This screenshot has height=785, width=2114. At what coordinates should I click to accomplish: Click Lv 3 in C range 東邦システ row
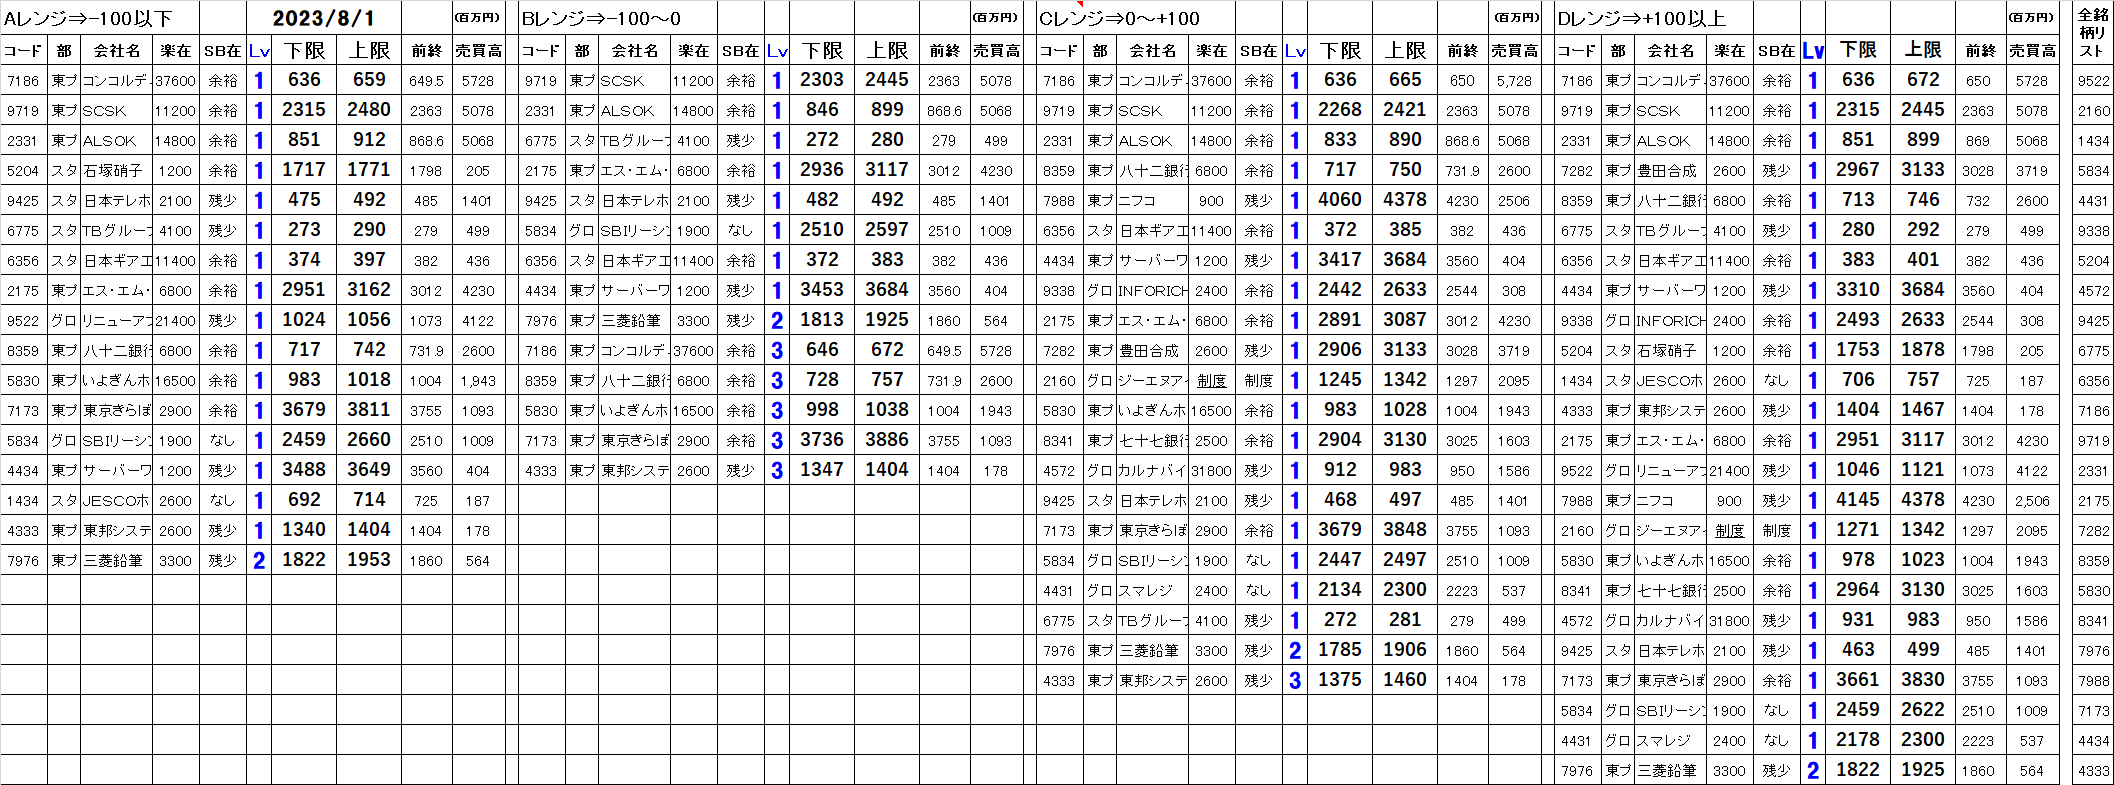click(1295, 681)
